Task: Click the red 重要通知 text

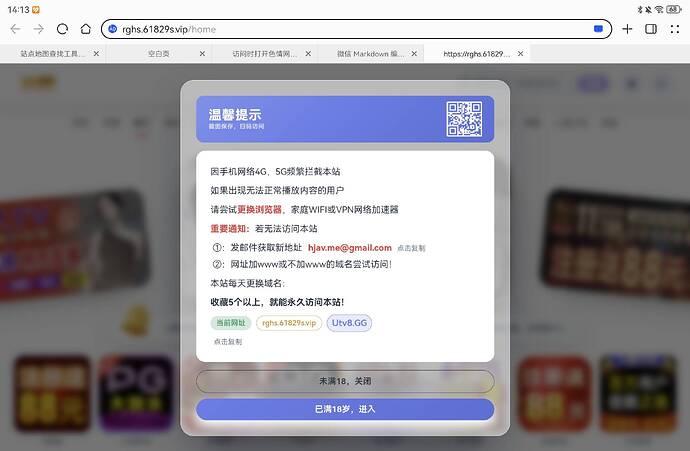Action: pos(230,228)
